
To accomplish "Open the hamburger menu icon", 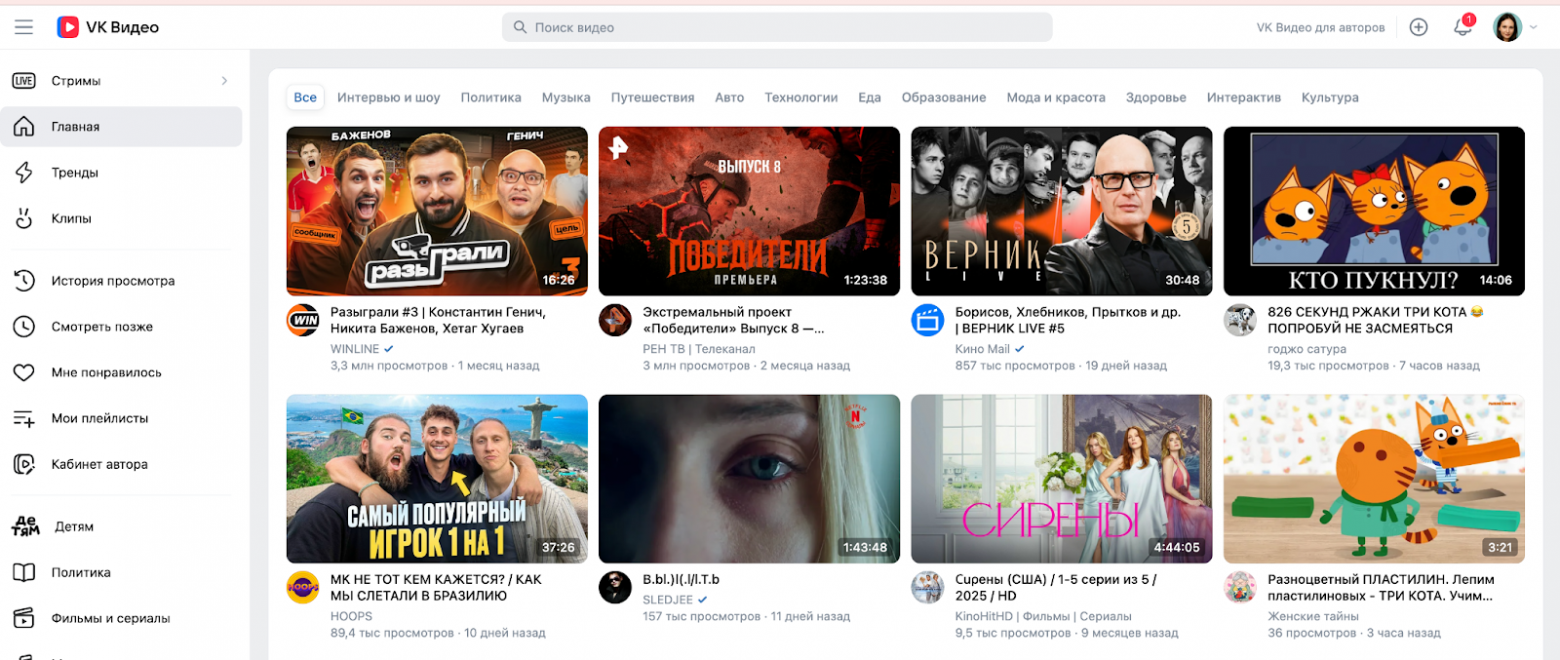I will [23, 27].
